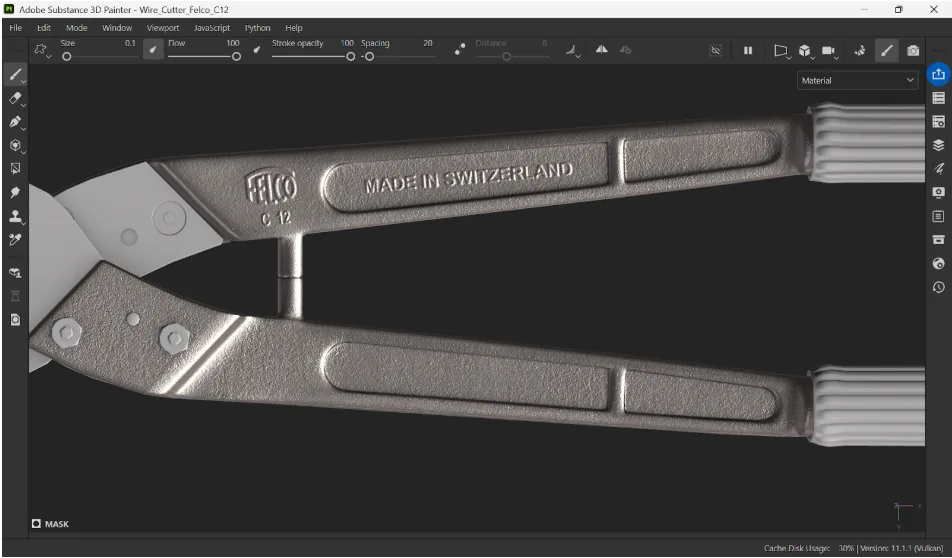The height and width of the screenshot is (558, 952).
Task: Open the JavaScript menu
Action: (212, 28)
